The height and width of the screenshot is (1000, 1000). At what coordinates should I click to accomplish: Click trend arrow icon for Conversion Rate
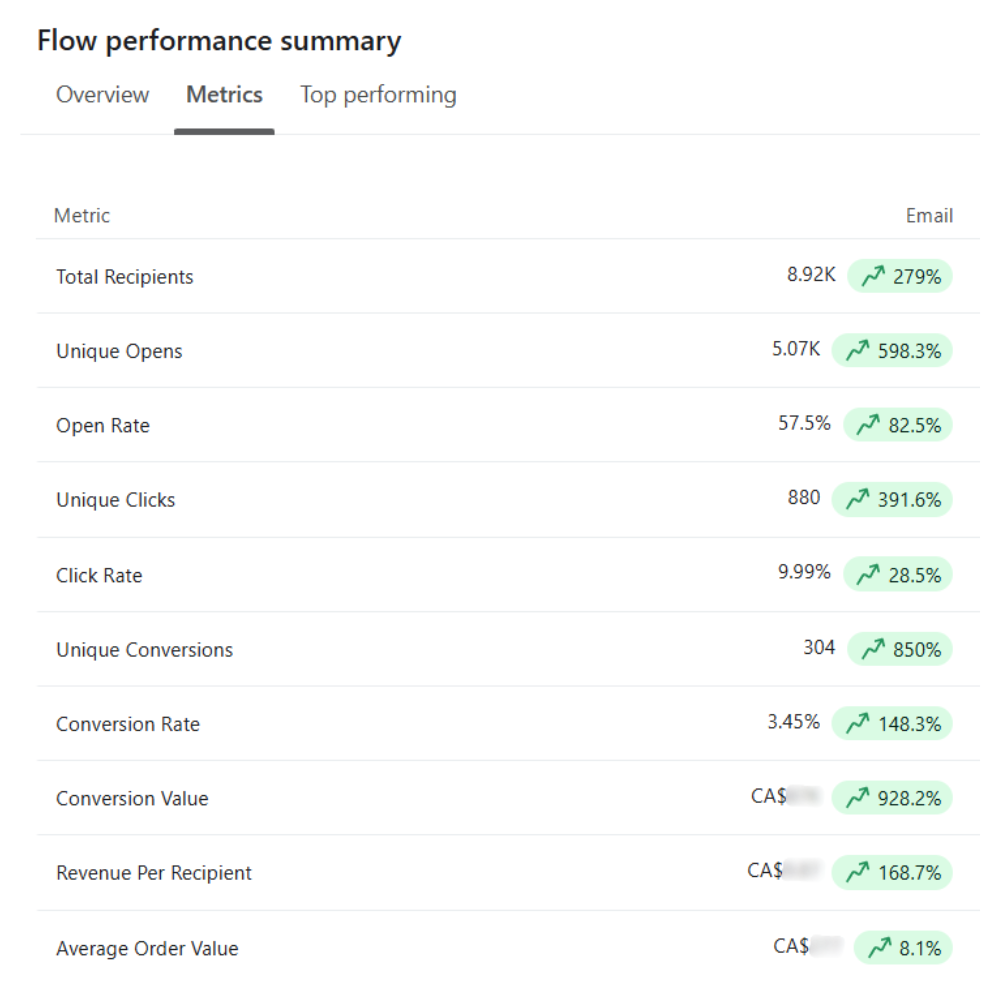[857, 723]
